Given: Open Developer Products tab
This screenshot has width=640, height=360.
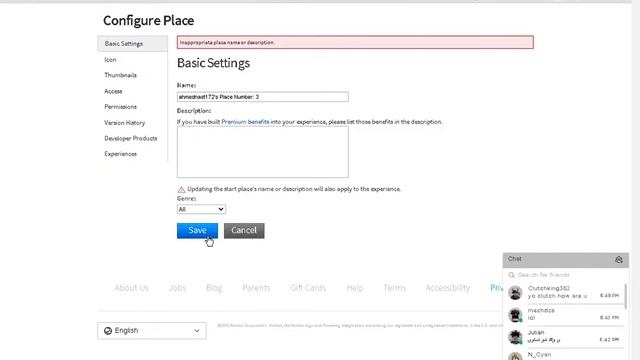Looking at the screenshot, I should (131, 138).
